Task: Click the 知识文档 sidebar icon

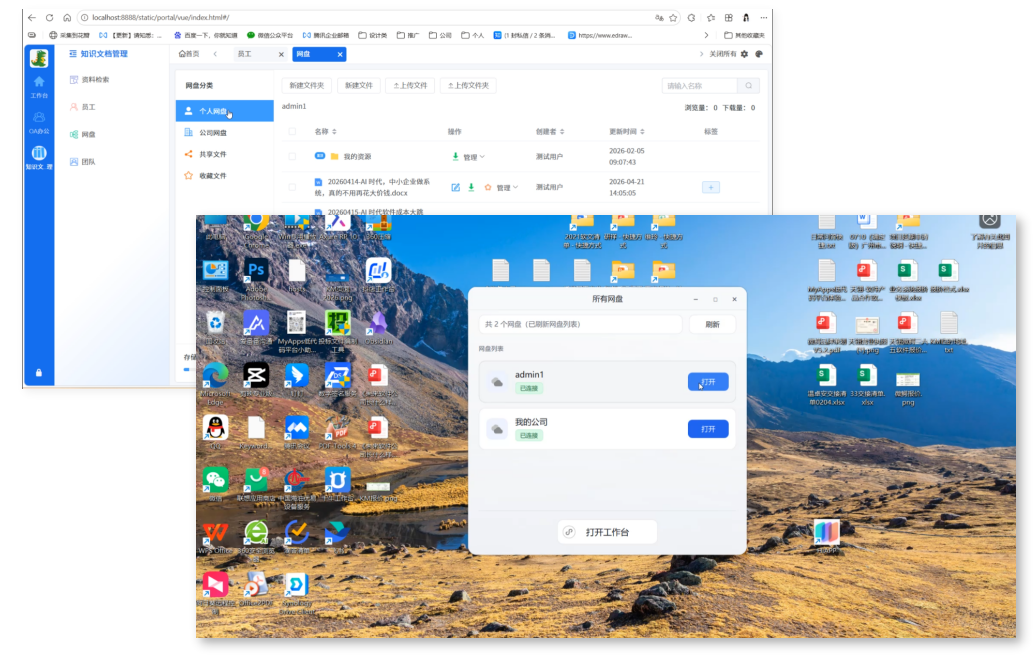Action: pos(39,153)
